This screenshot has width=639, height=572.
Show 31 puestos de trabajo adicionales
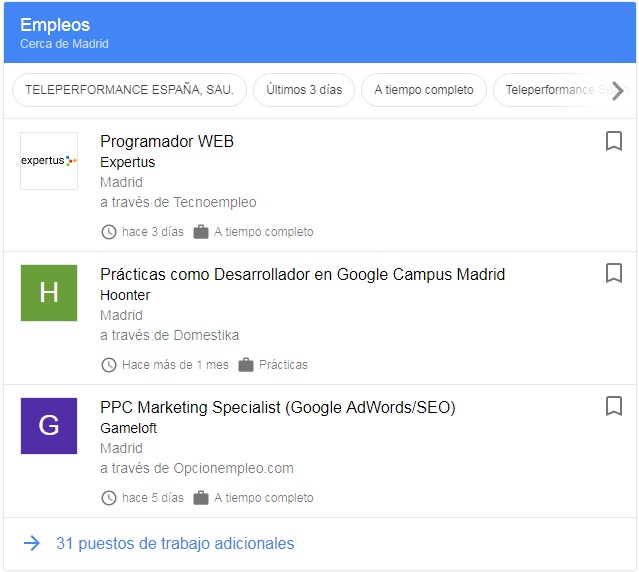point(175,544)
